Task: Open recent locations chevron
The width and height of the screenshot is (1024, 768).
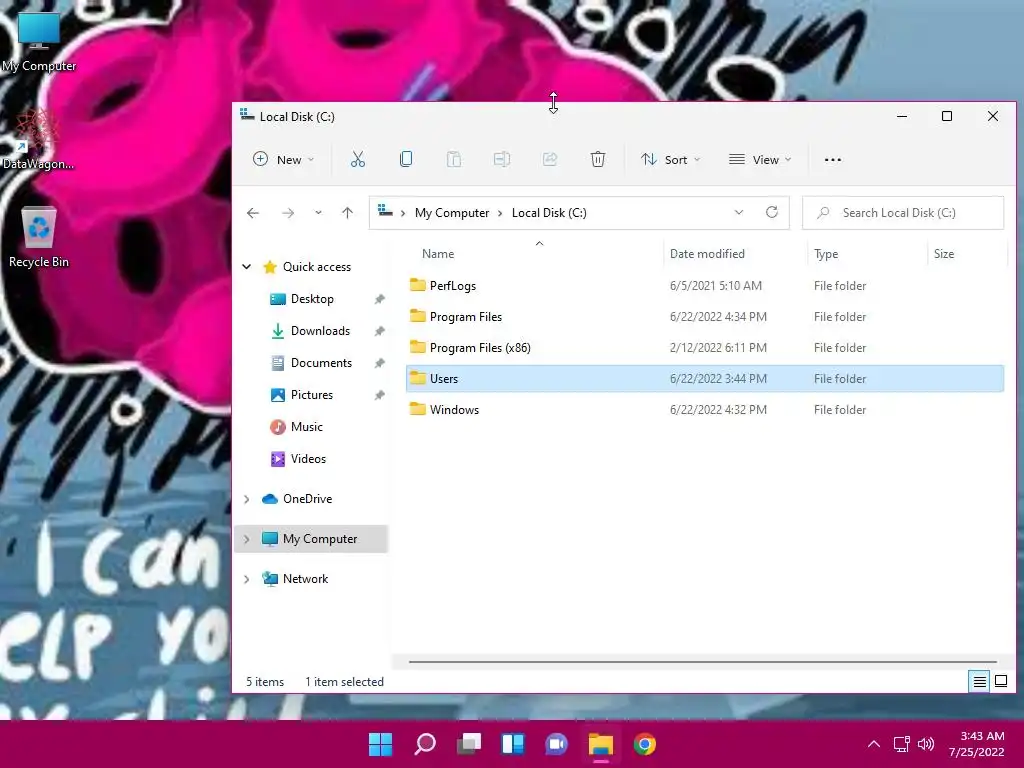Action: (x=318, y=213)
